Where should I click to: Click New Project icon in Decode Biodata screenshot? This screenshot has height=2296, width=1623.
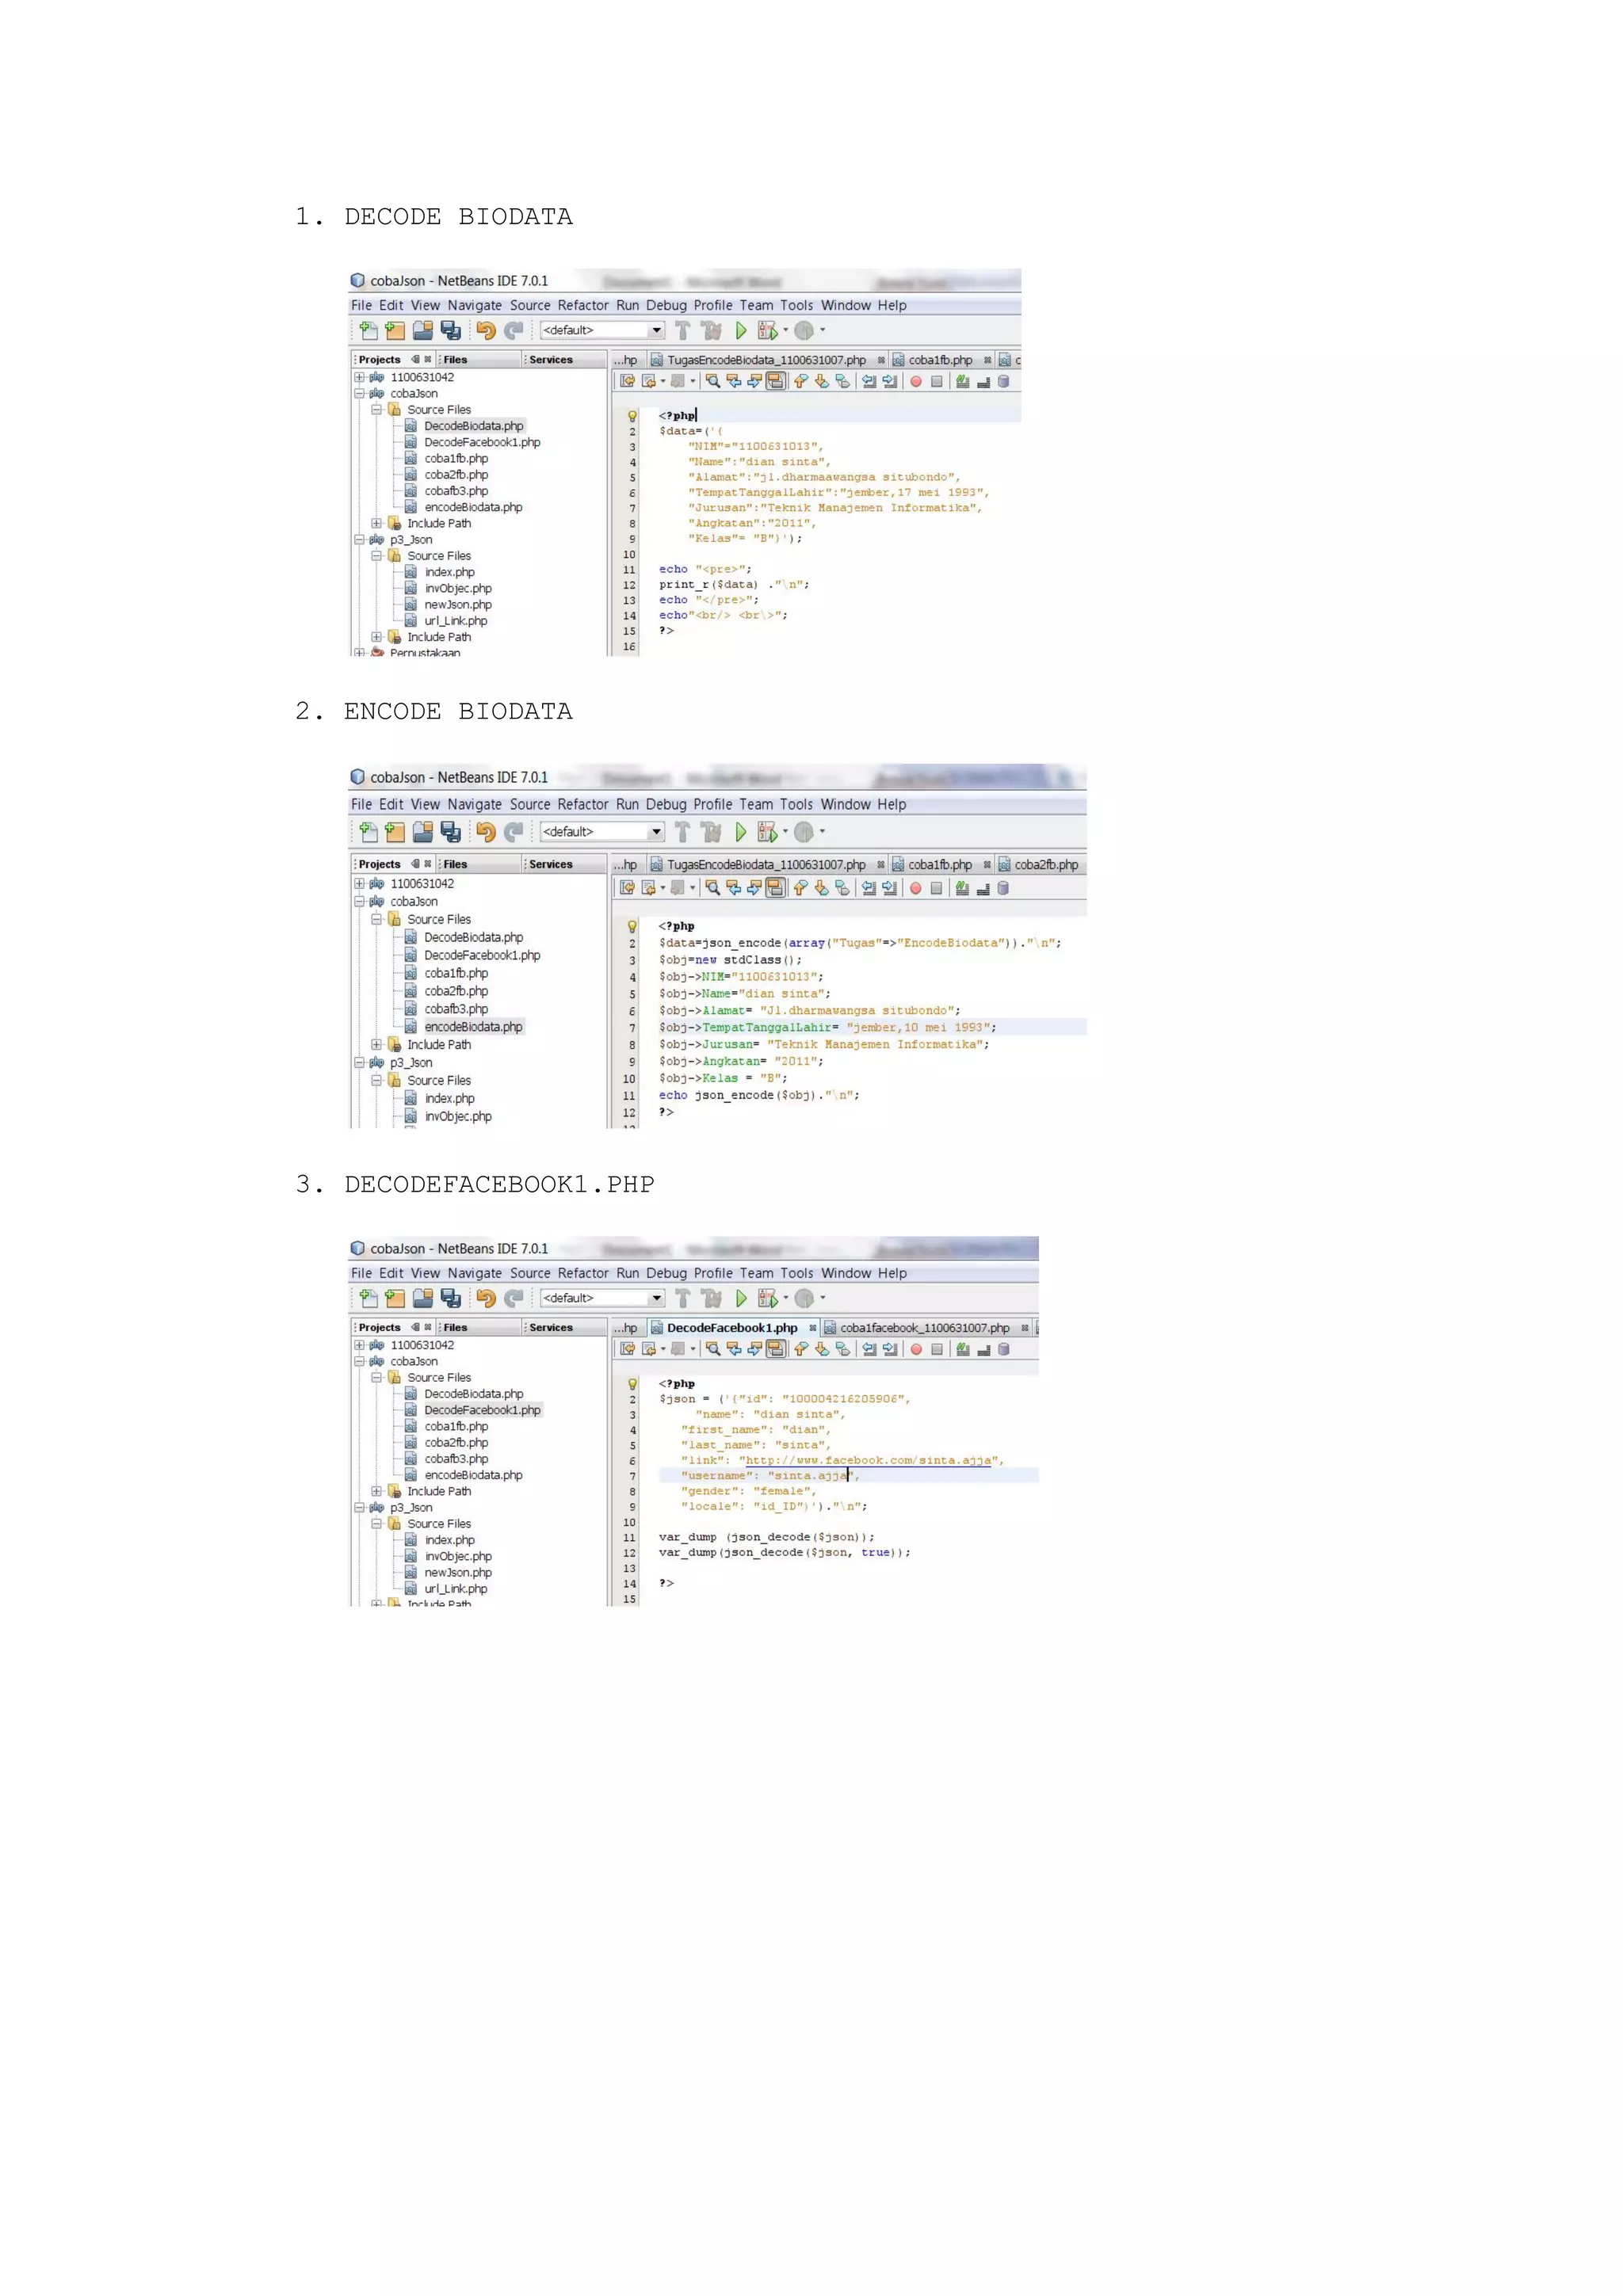[395, 330]
